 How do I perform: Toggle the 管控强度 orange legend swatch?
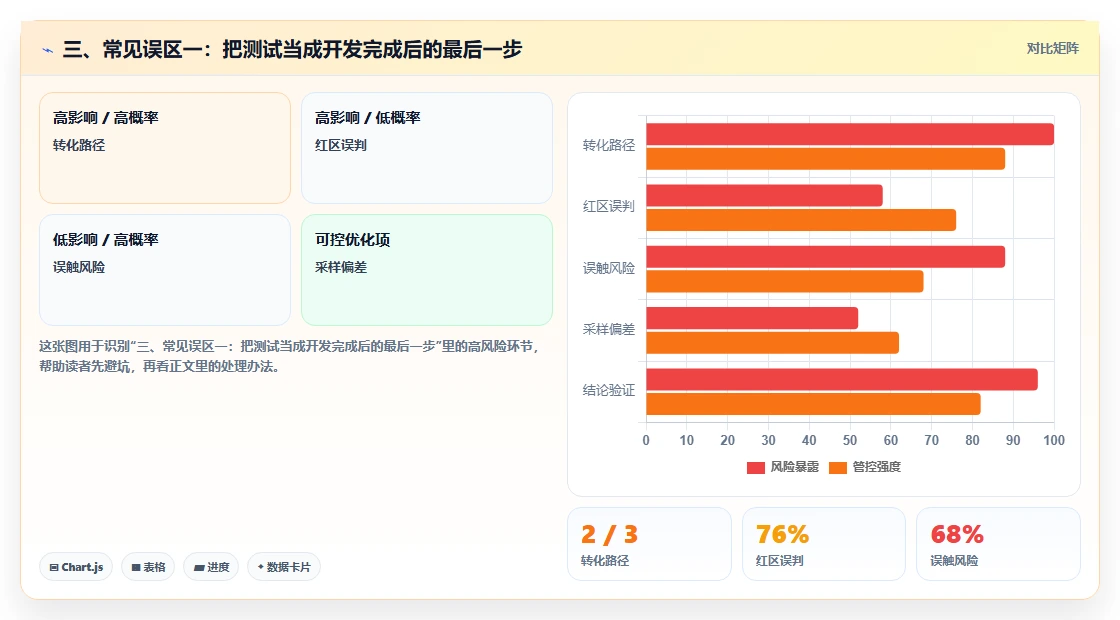click(838, 468)
